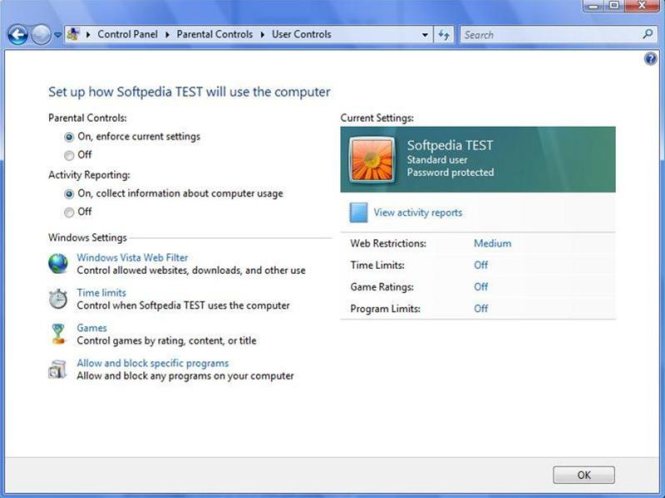The image size is (665, 498).
Task: Click the refresh icon next to address bar
Action: click(444, 35)
